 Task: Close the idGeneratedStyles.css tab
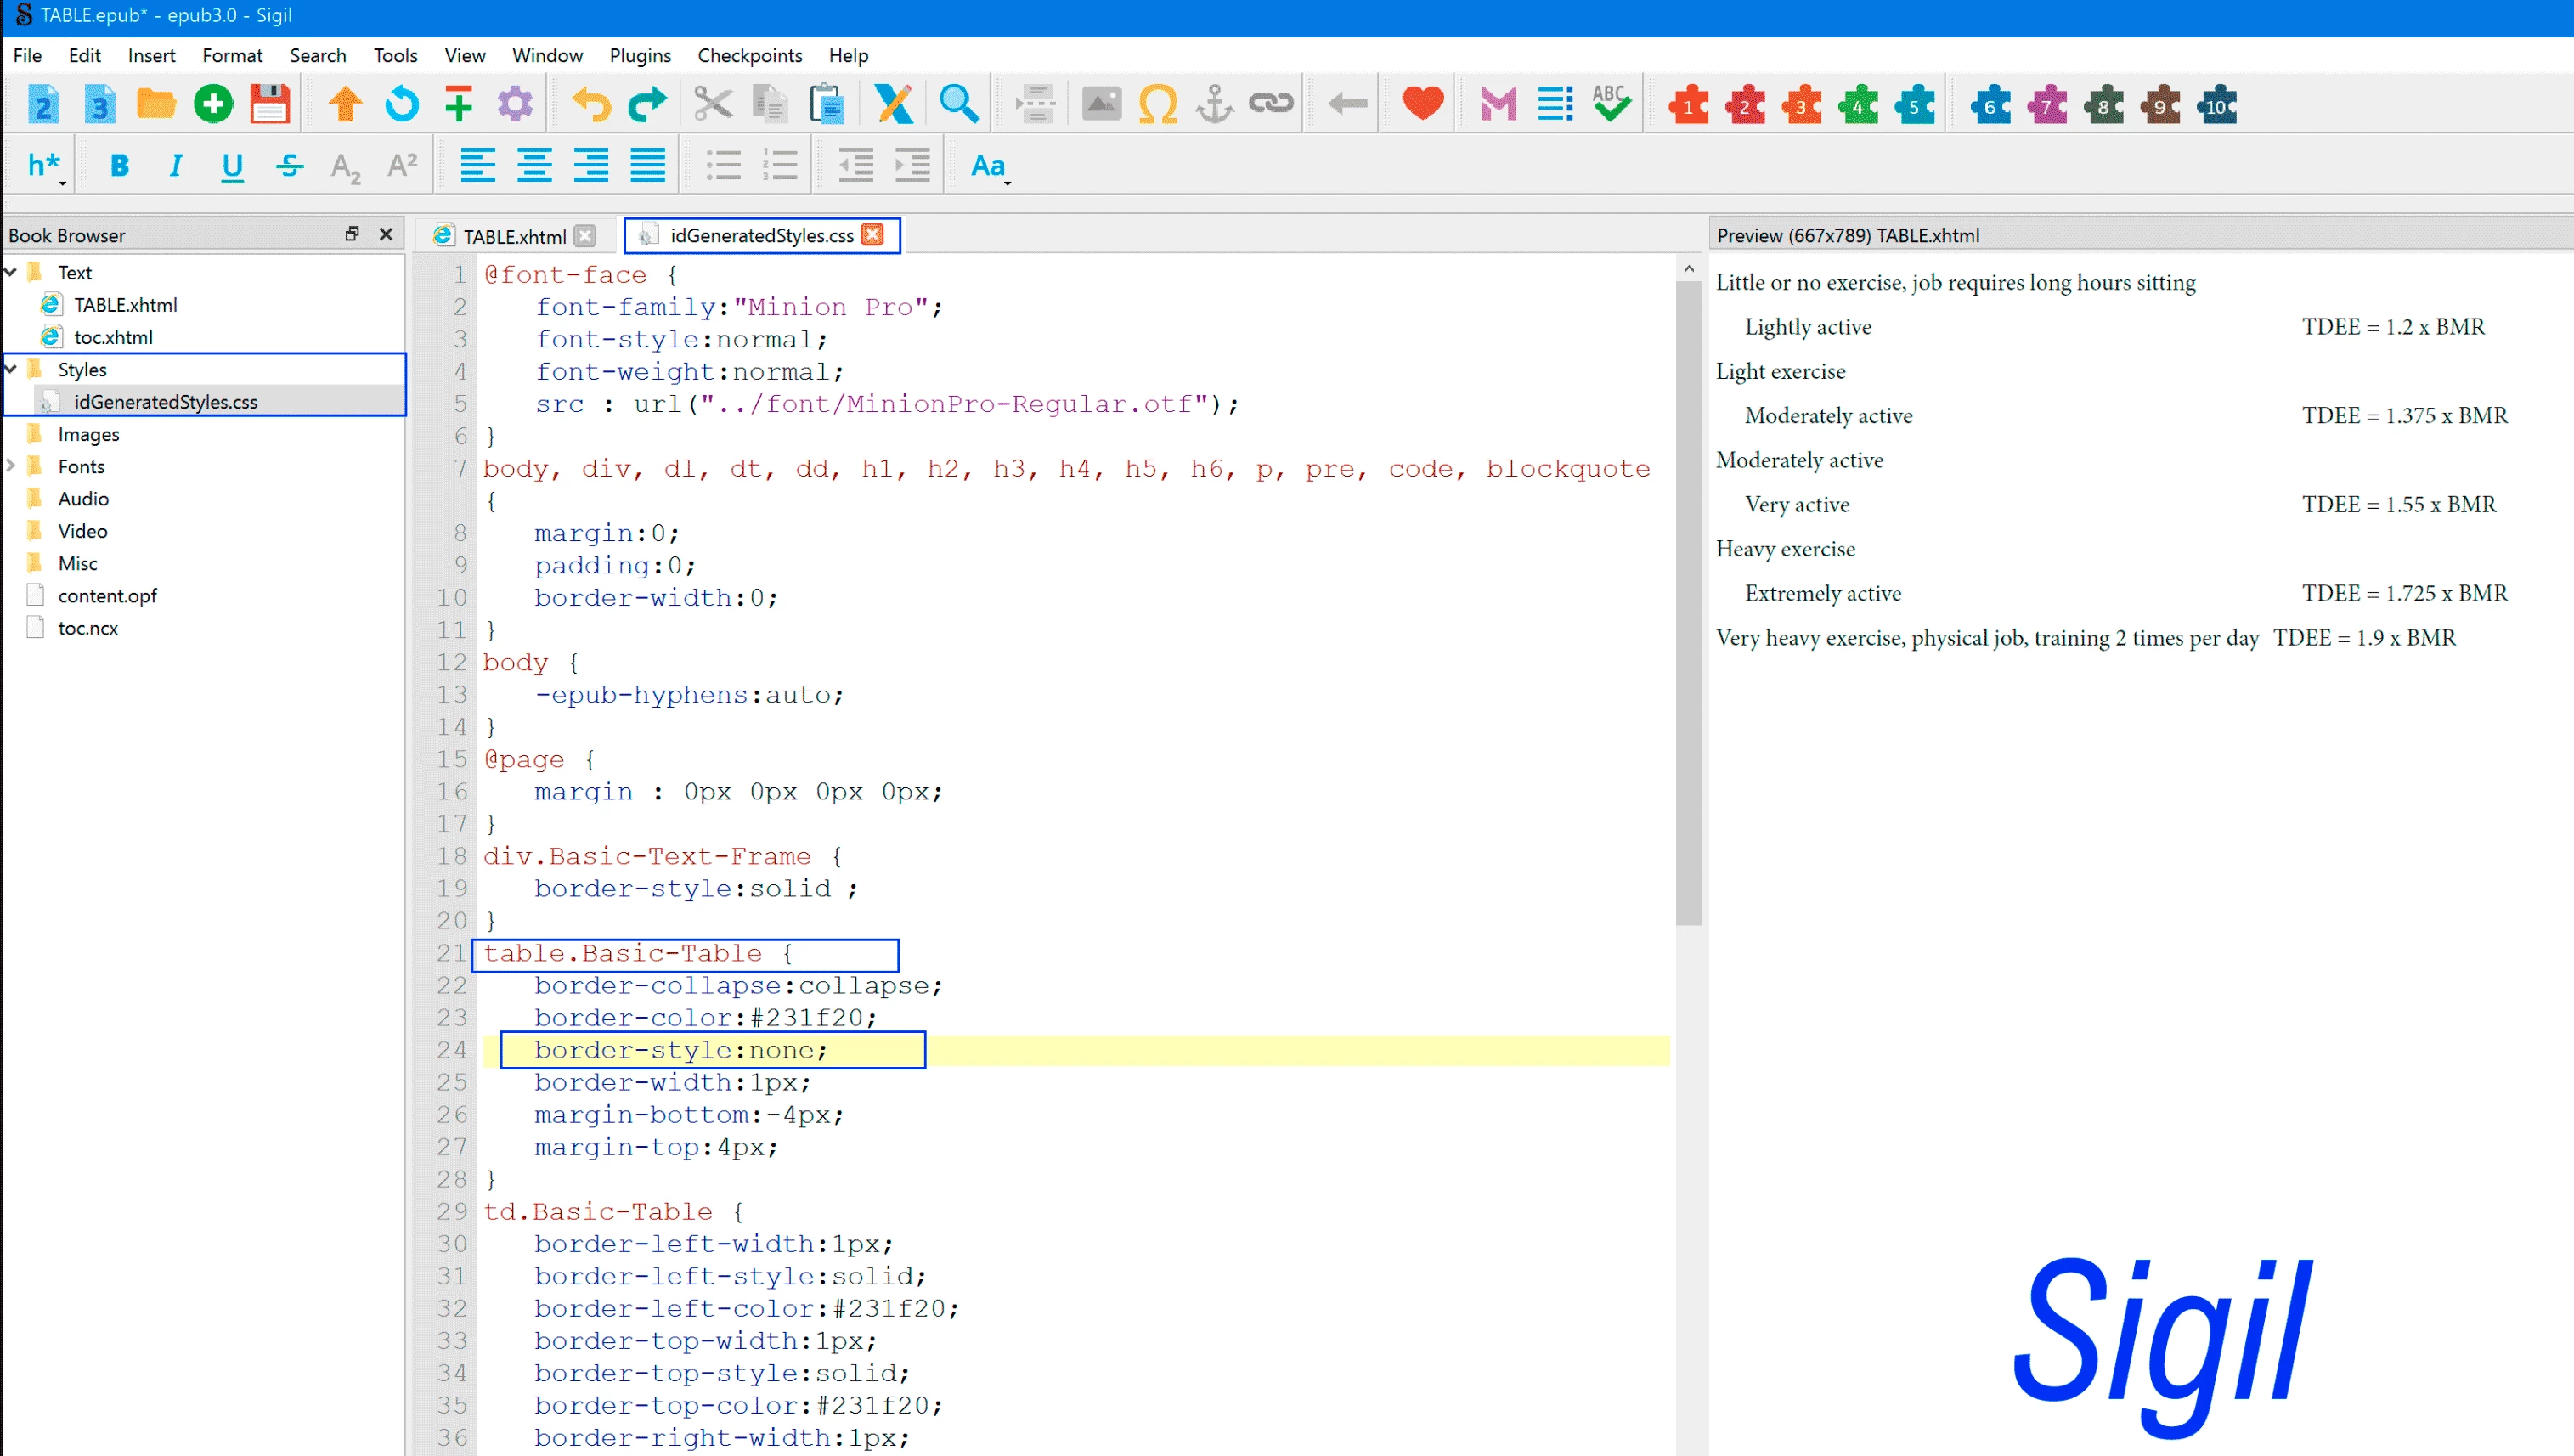[873, 235]
